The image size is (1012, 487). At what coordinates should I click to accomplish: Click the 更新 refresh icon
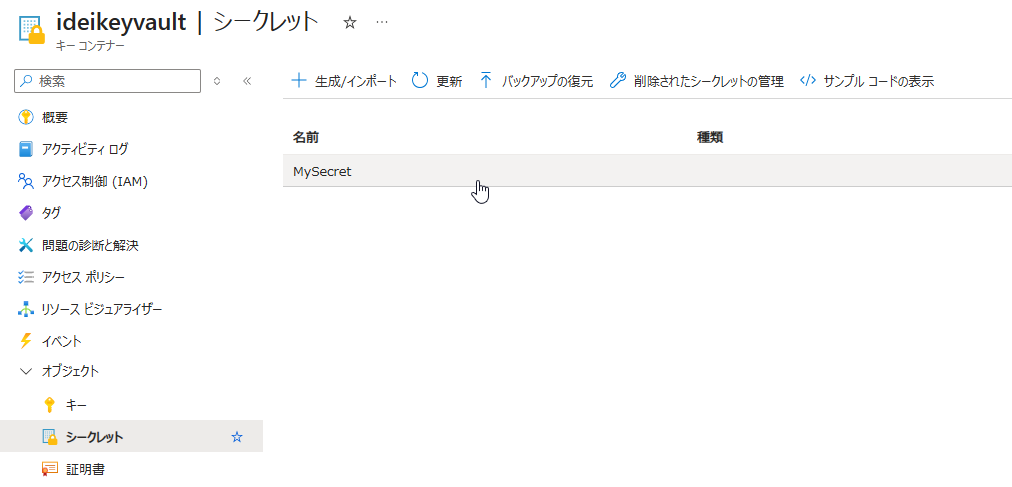420,81
